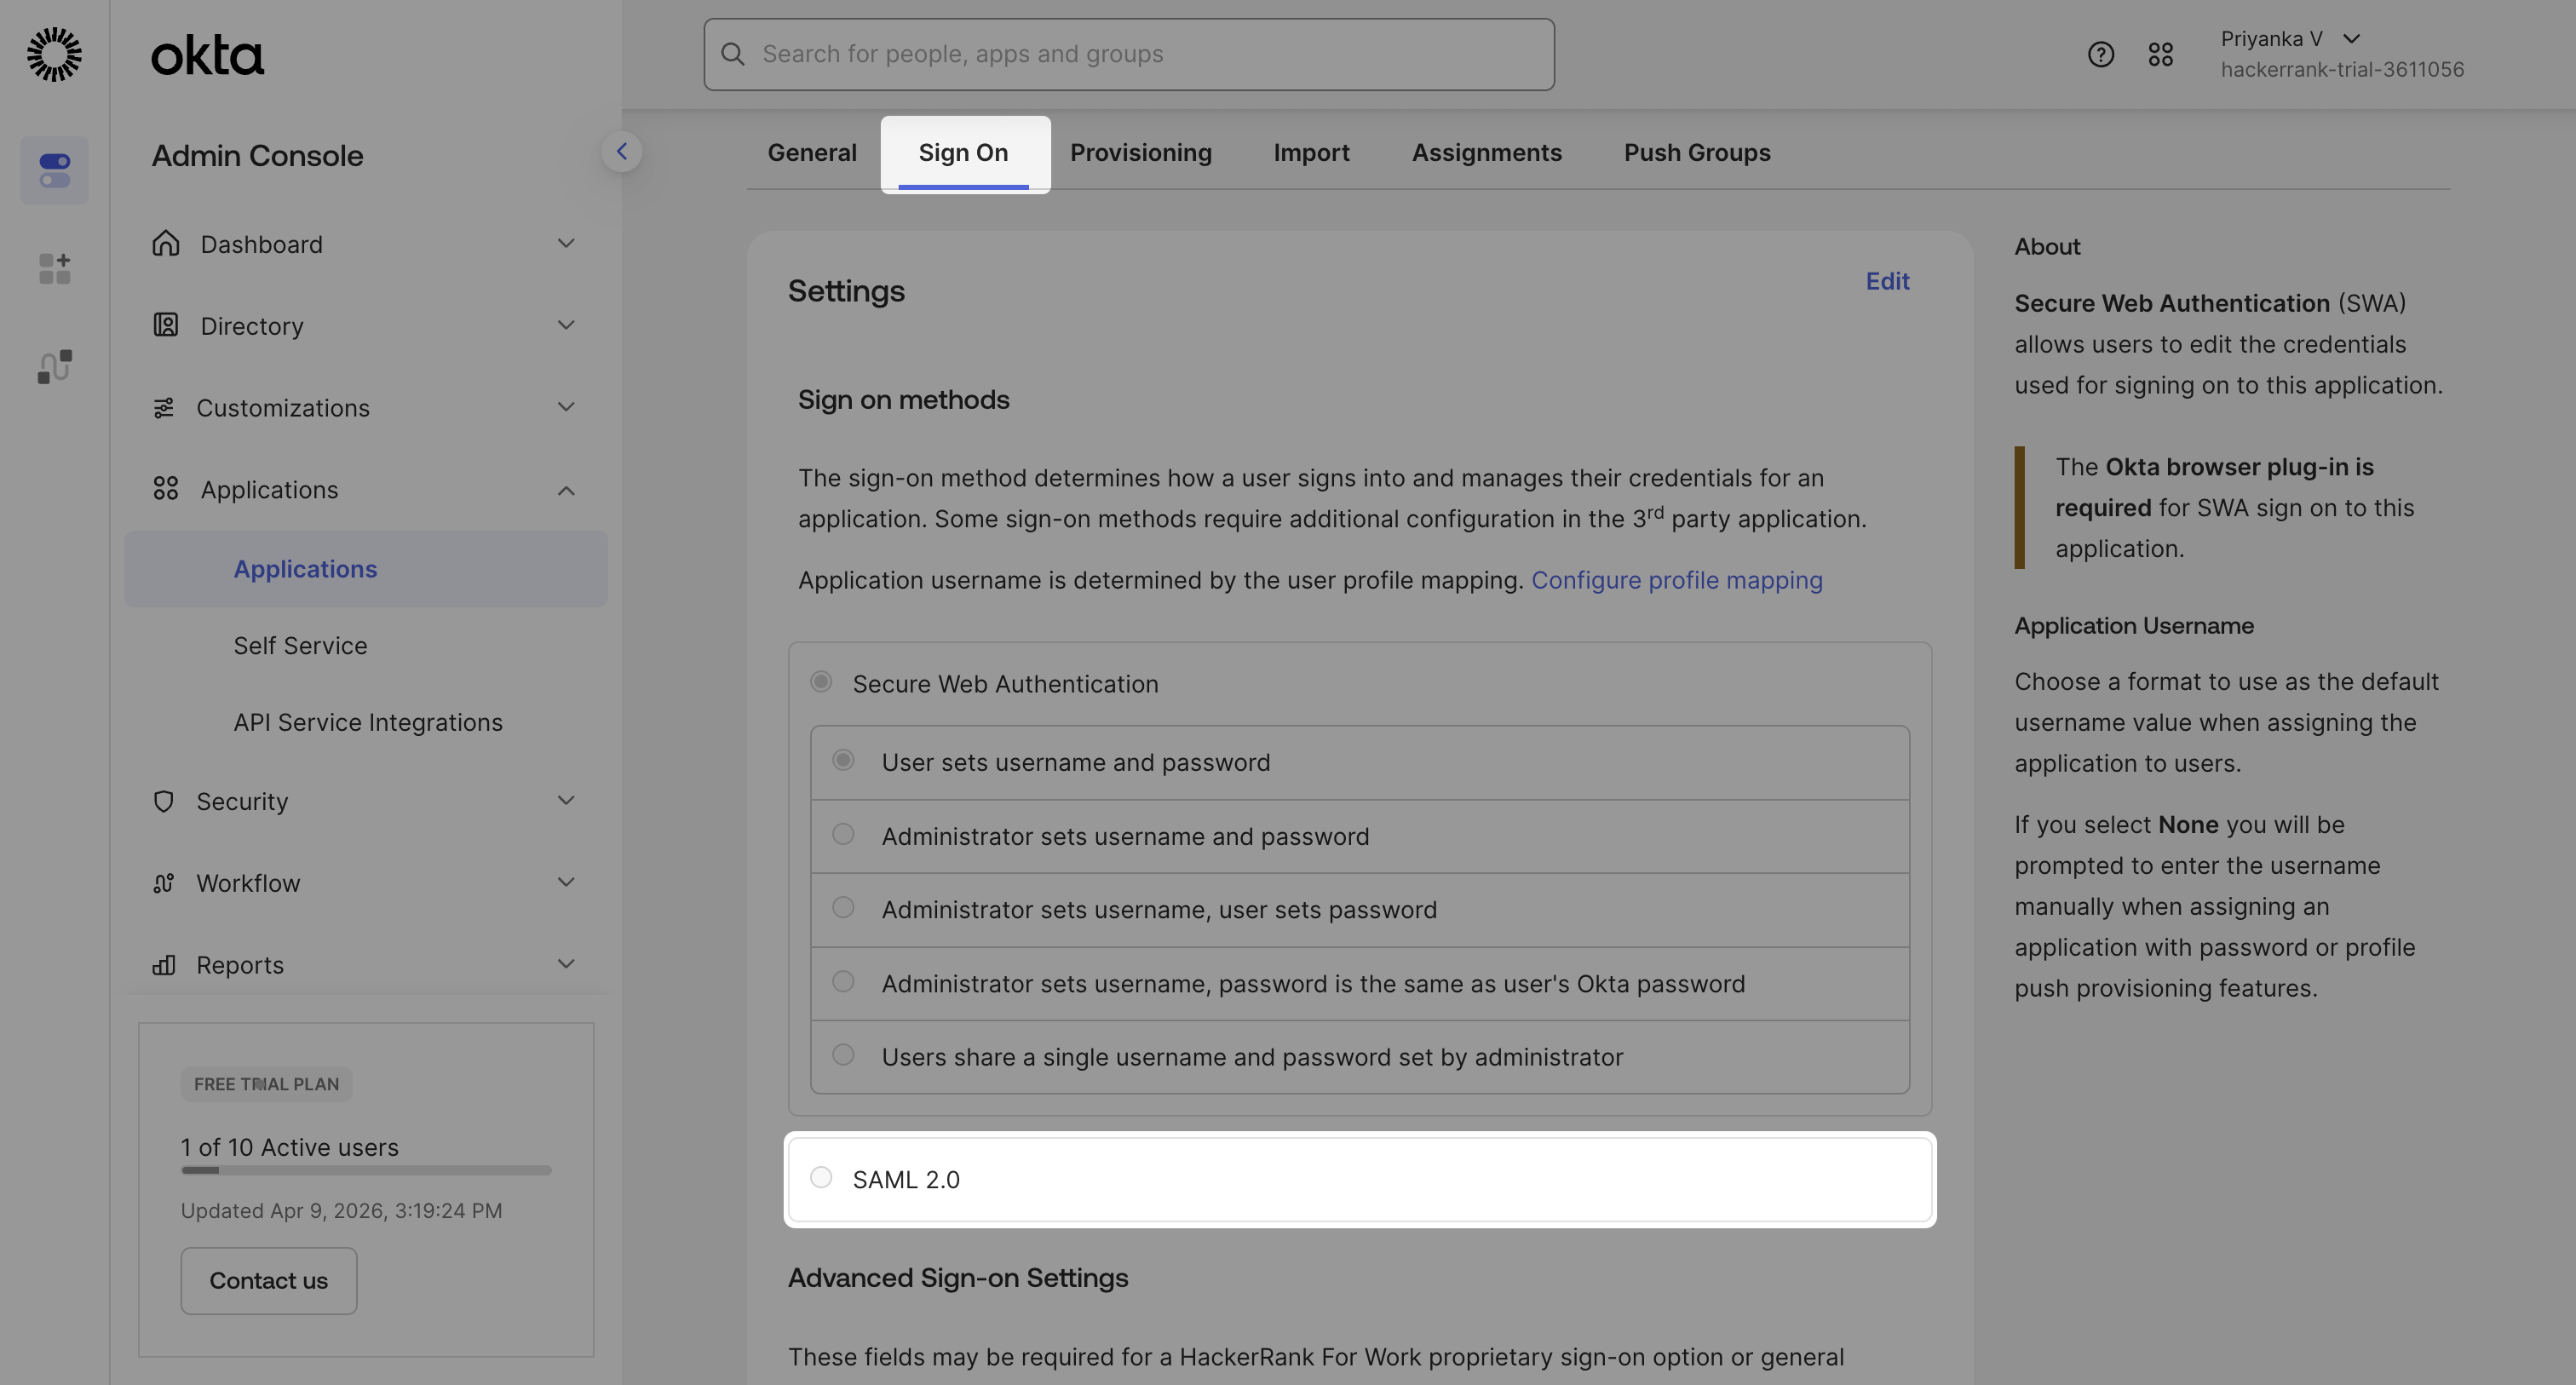Image resolution: width=2576 pixels, height=1385 pixels.
Task: Collapse sidebar with the left arrow button
Action: [621, 152]
